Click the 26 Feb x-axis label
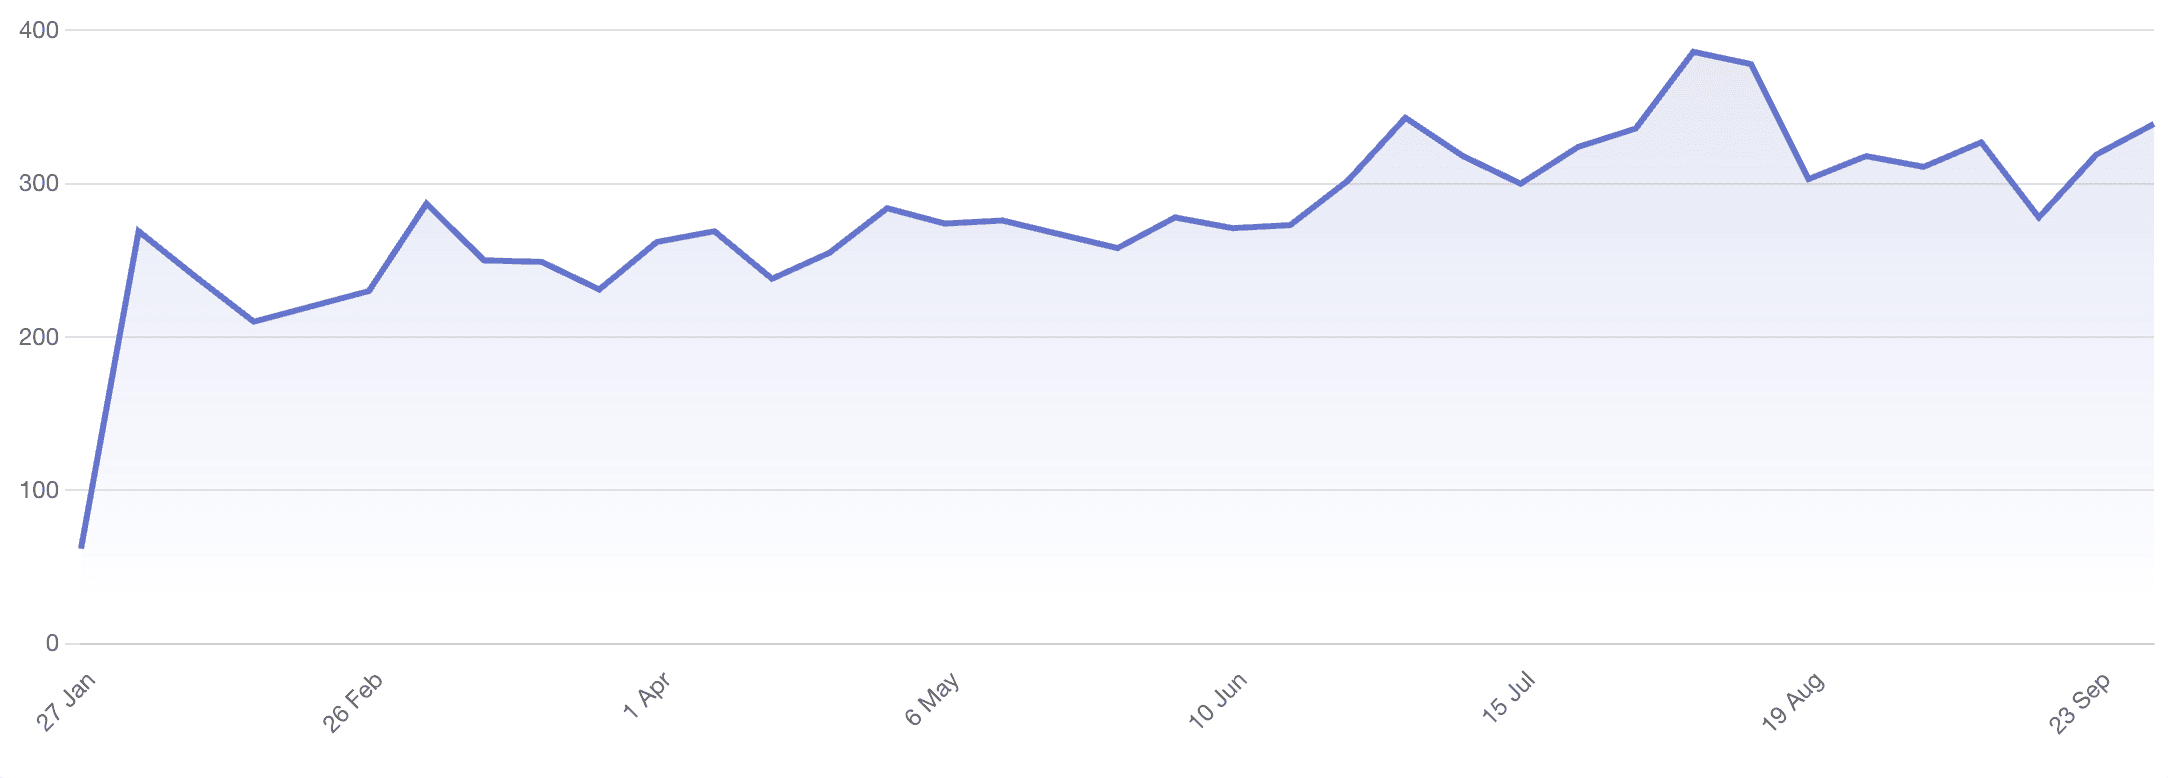 [353, 702]
